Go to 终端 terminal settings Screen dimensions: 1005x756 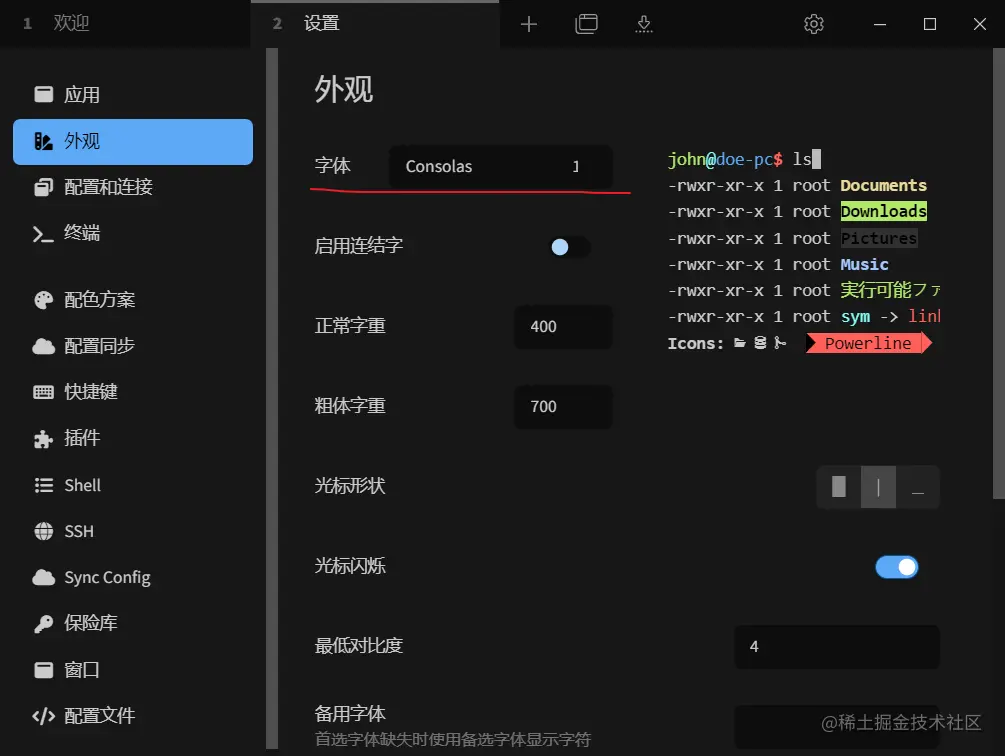point(133,233)
